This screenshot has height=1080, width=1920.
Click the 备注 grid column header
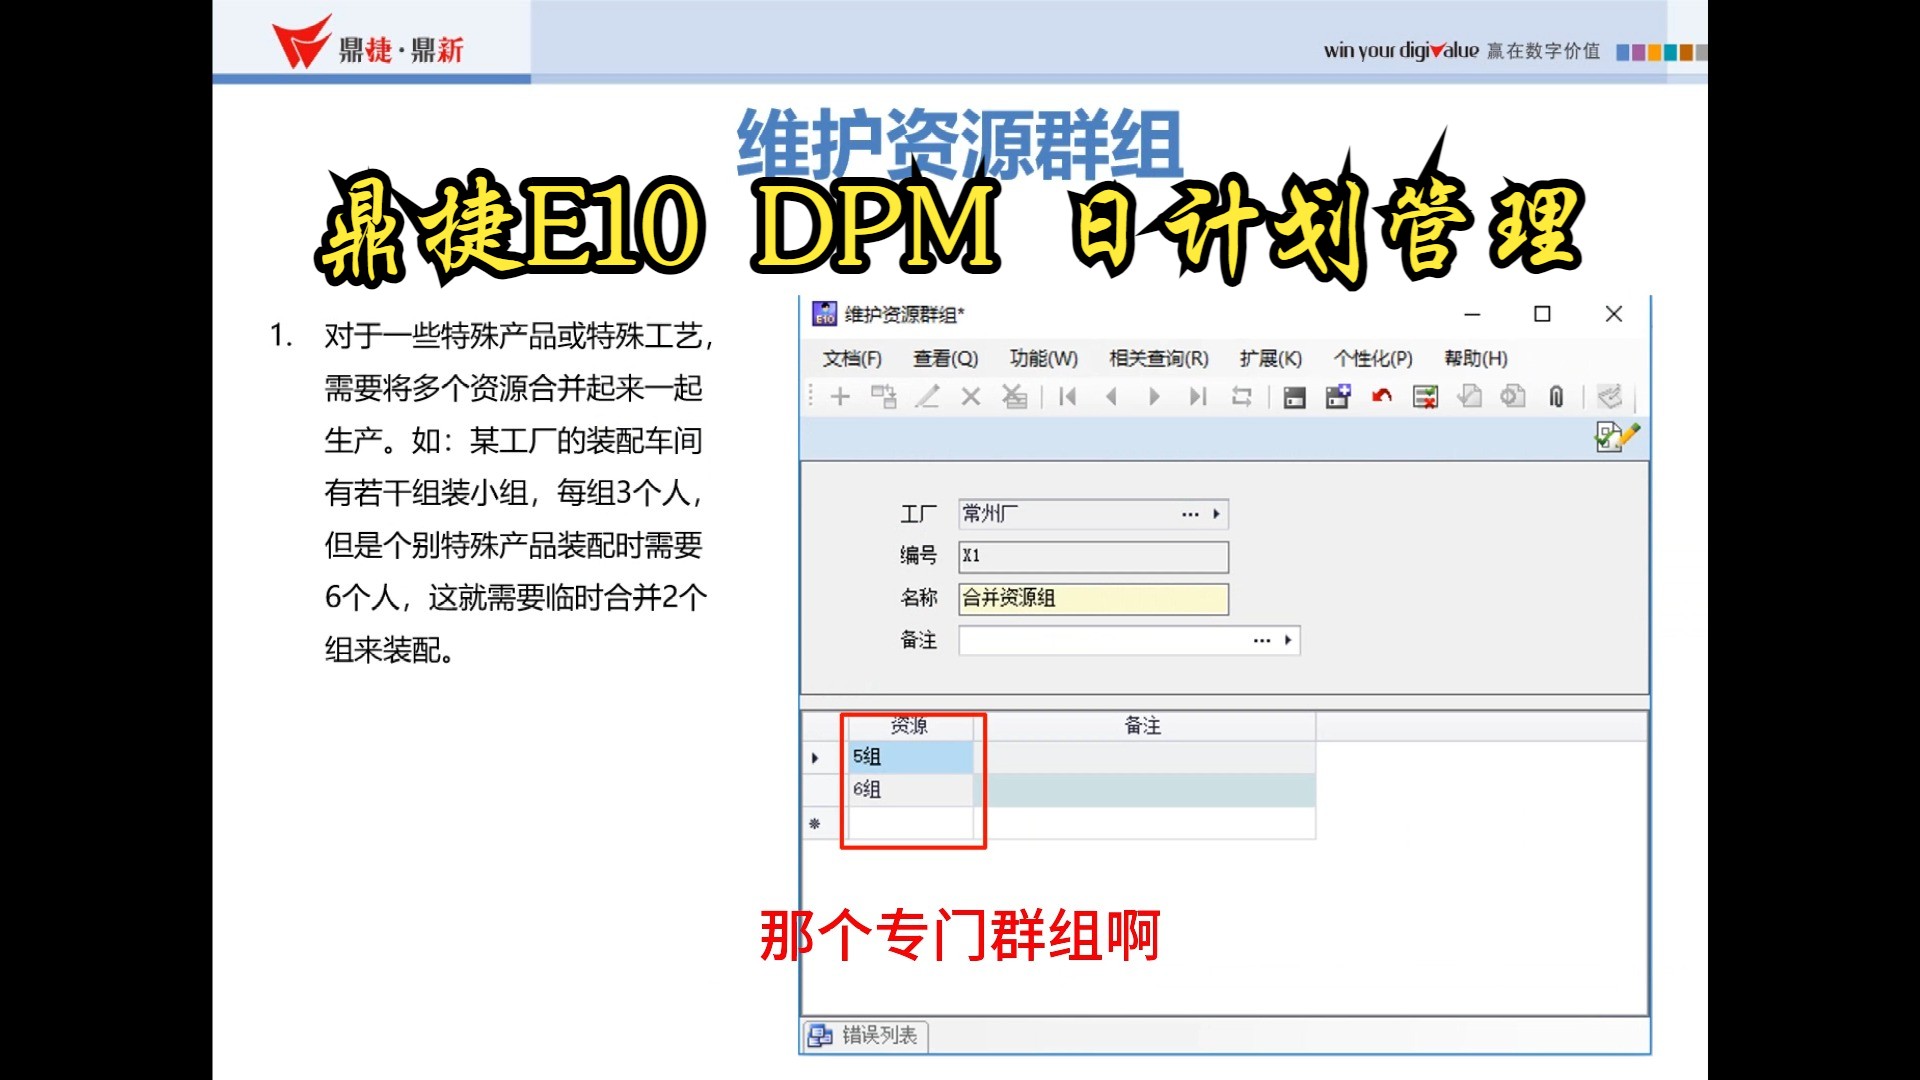point(1143,726)
